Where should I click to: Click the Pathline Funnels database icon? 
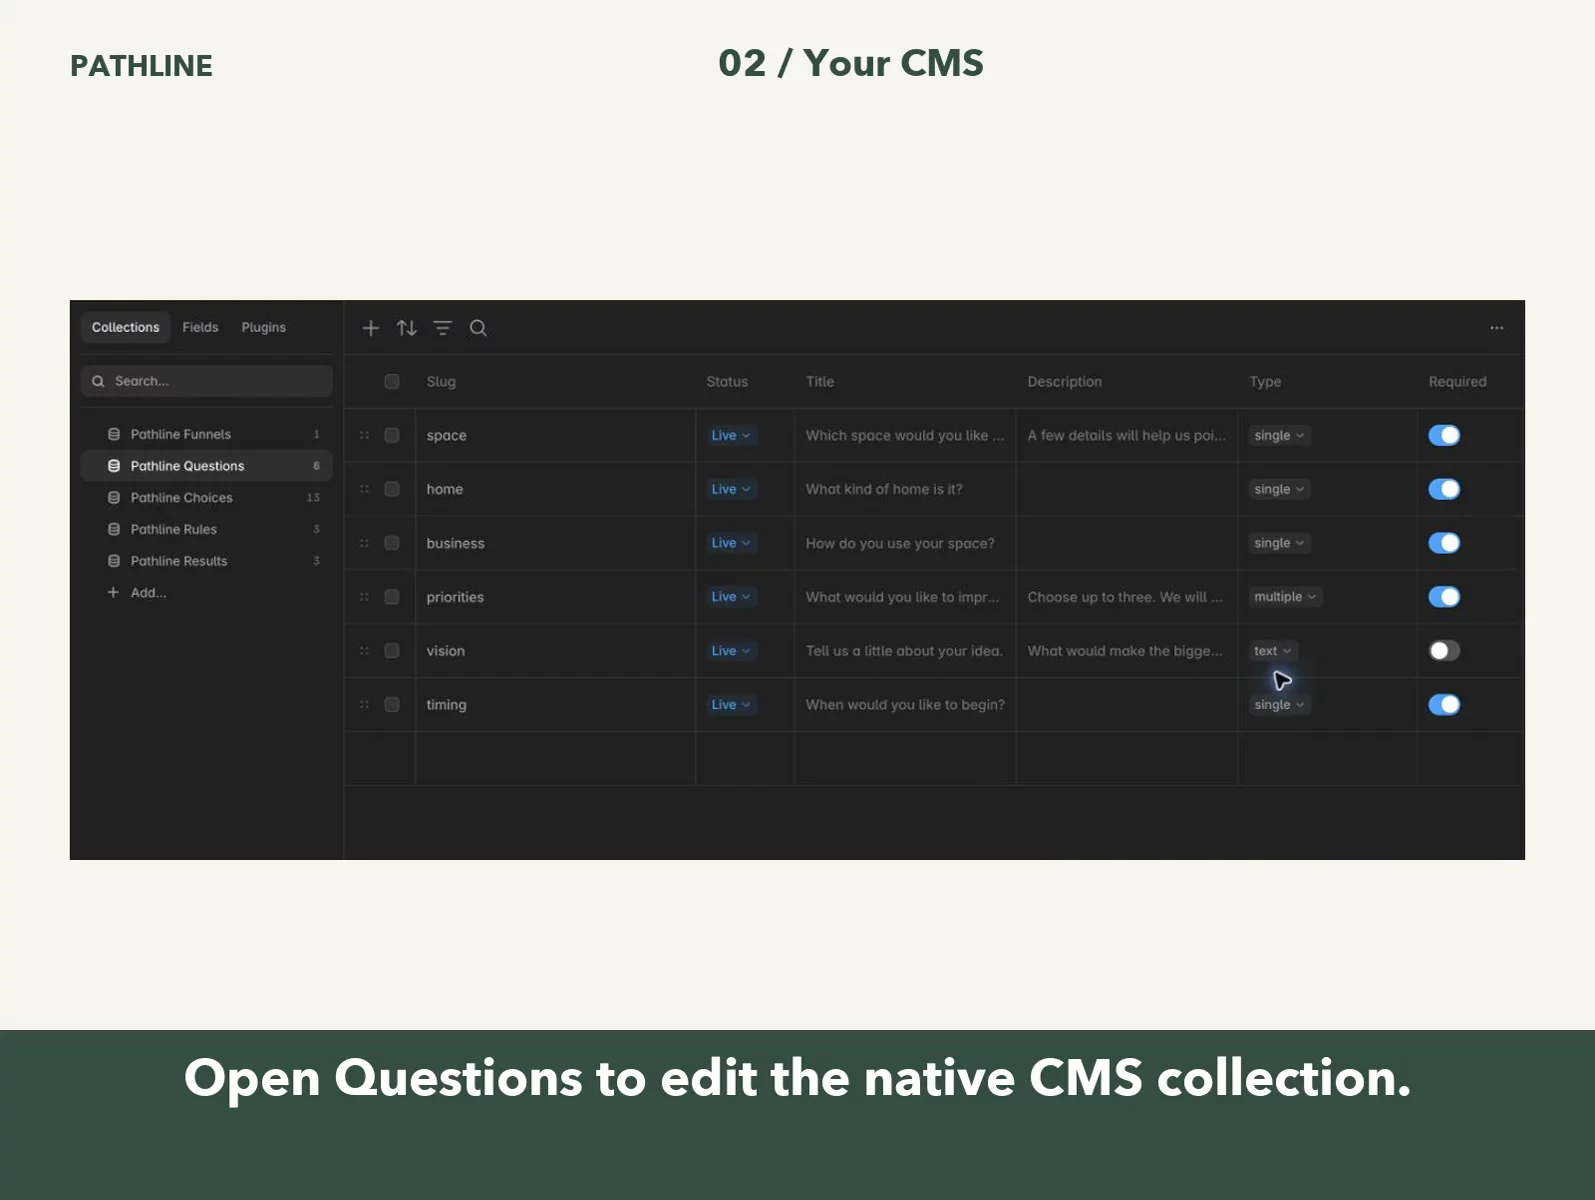[x=114, y=434]
